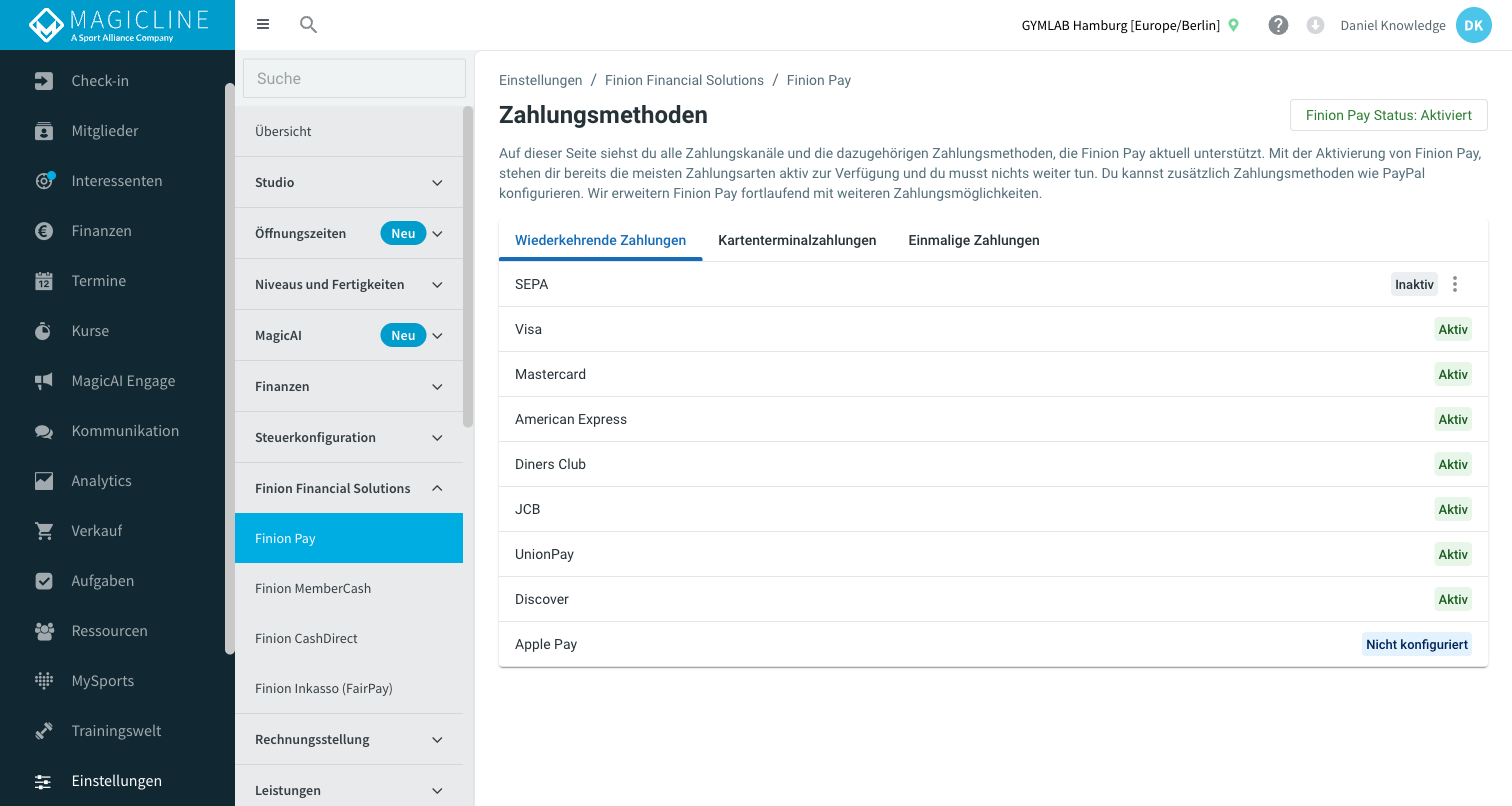Open Finion Inkasso (FairPay) menu item
The width and height of the screenshot is (1512, 806).
coord(349,688)
